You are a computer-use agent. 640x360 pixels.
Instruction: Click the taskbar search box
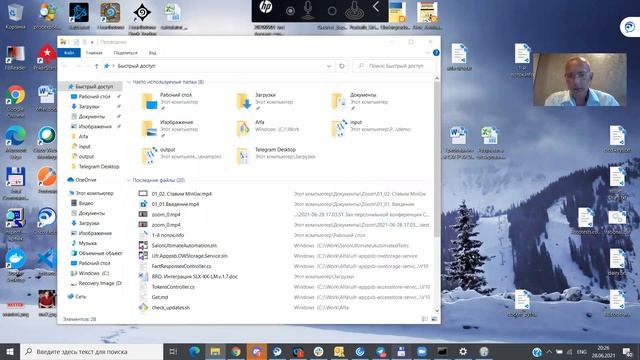pyautogui.click(x=91, y=351)
